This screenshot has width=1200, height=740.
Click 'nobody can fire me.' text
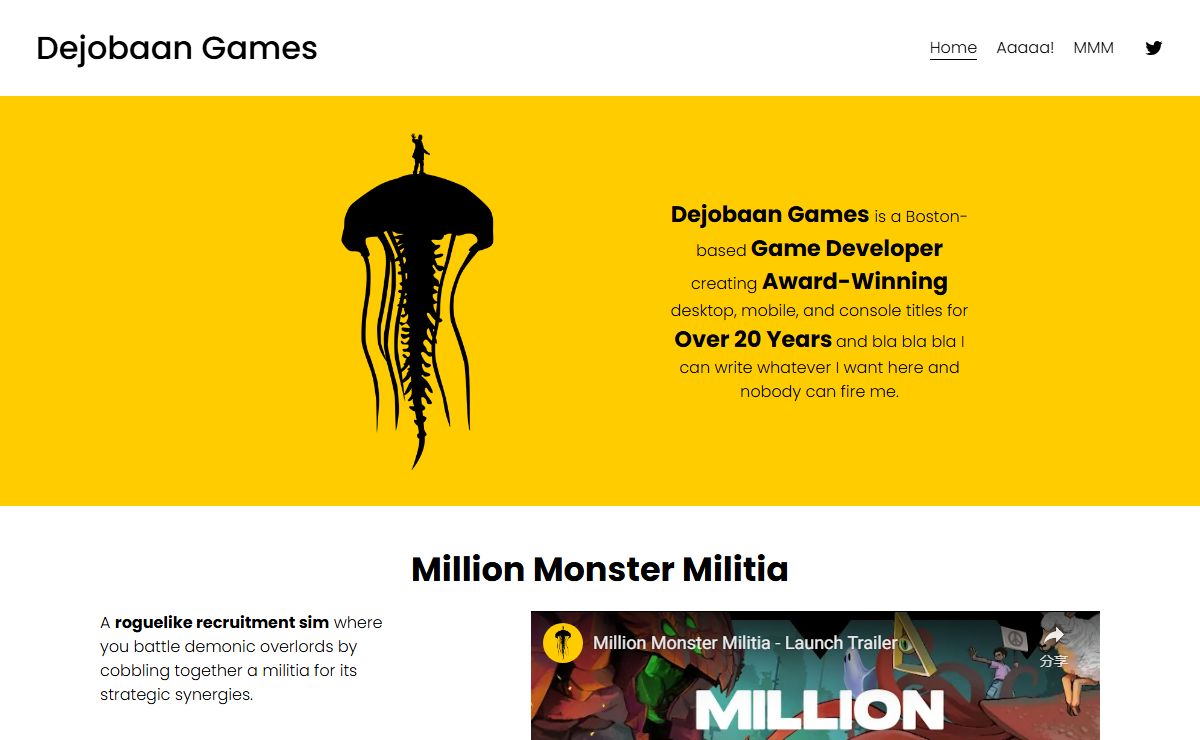[x=819, y=392]
